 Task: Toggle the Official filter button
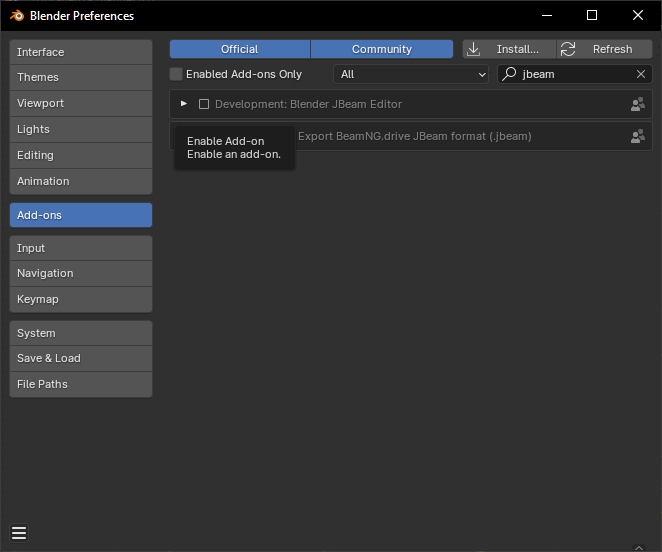point(239,49)
